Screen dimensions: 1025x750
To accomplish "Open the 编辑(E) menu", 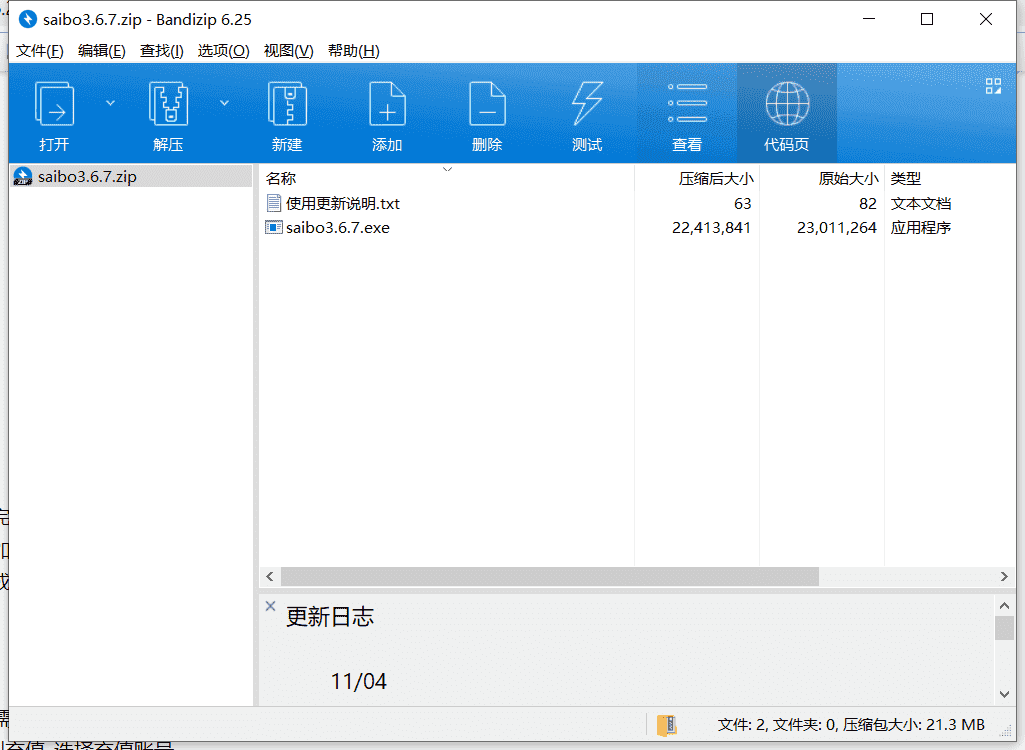I will point(101,50).
